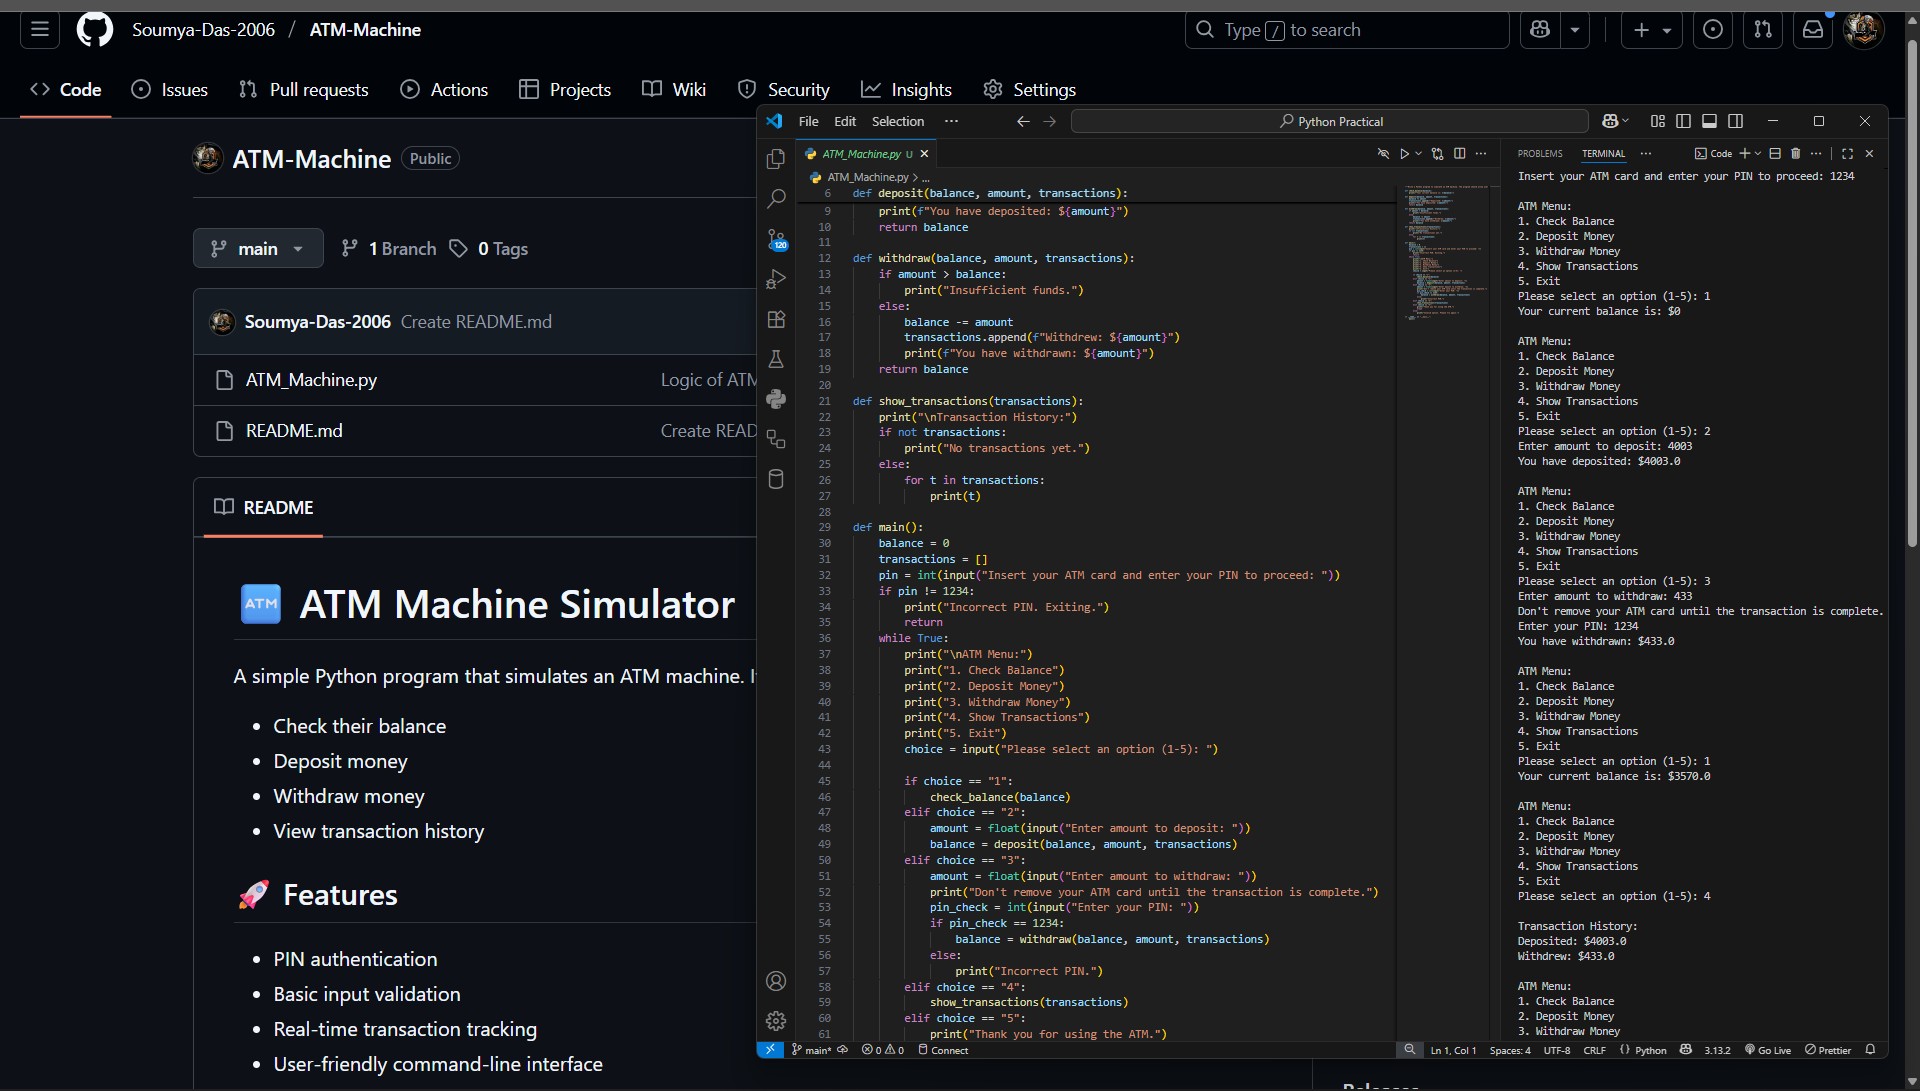Open VS Code Explorer view icon

776,159
